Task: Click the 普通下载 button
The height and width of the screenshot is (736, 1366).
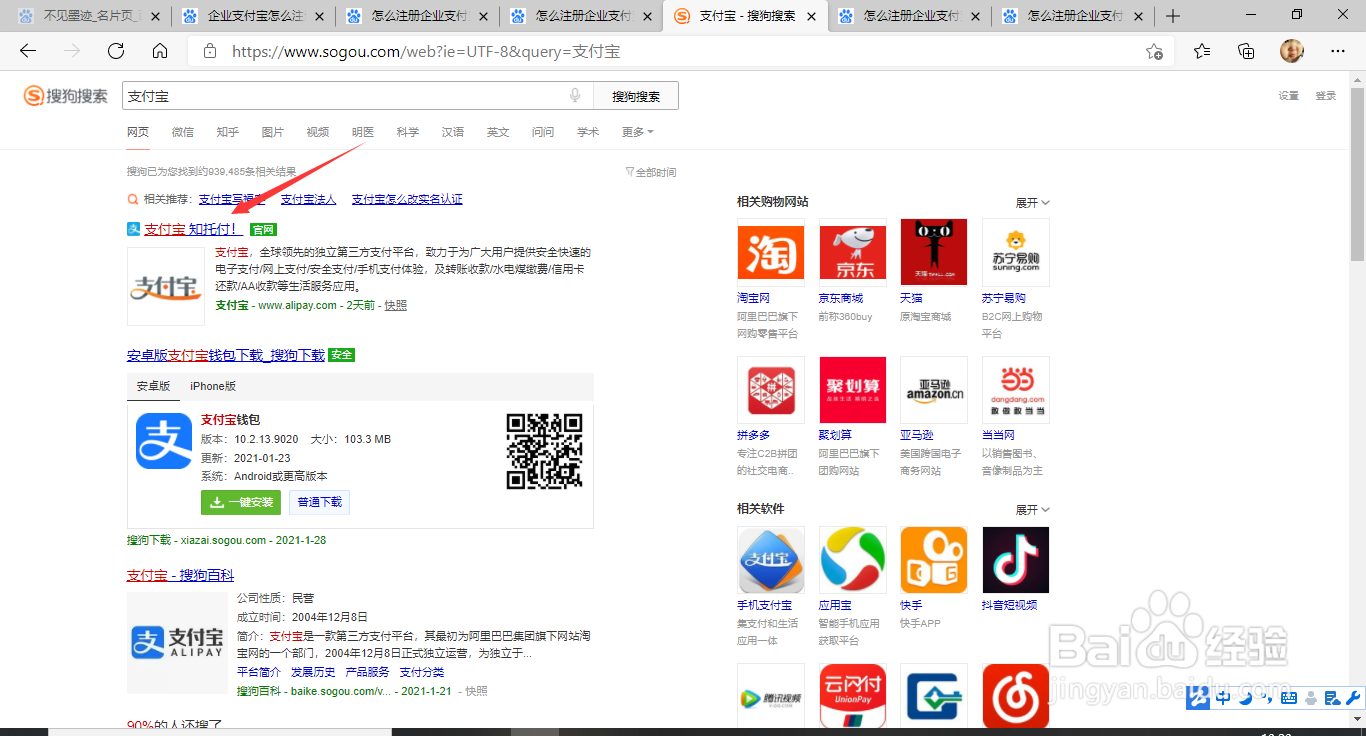Action: click(320, 502)
